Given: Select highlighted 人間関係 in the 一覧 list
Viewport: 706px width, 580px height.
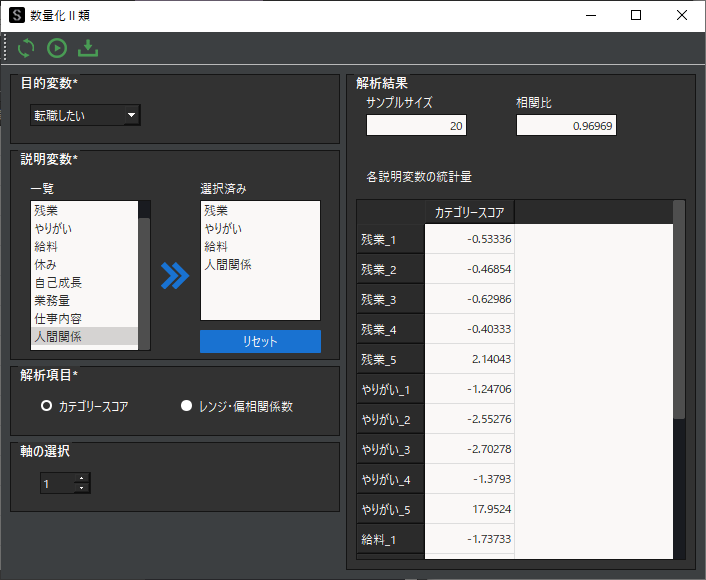Looking at the screenshot, I should pos(84,336).
